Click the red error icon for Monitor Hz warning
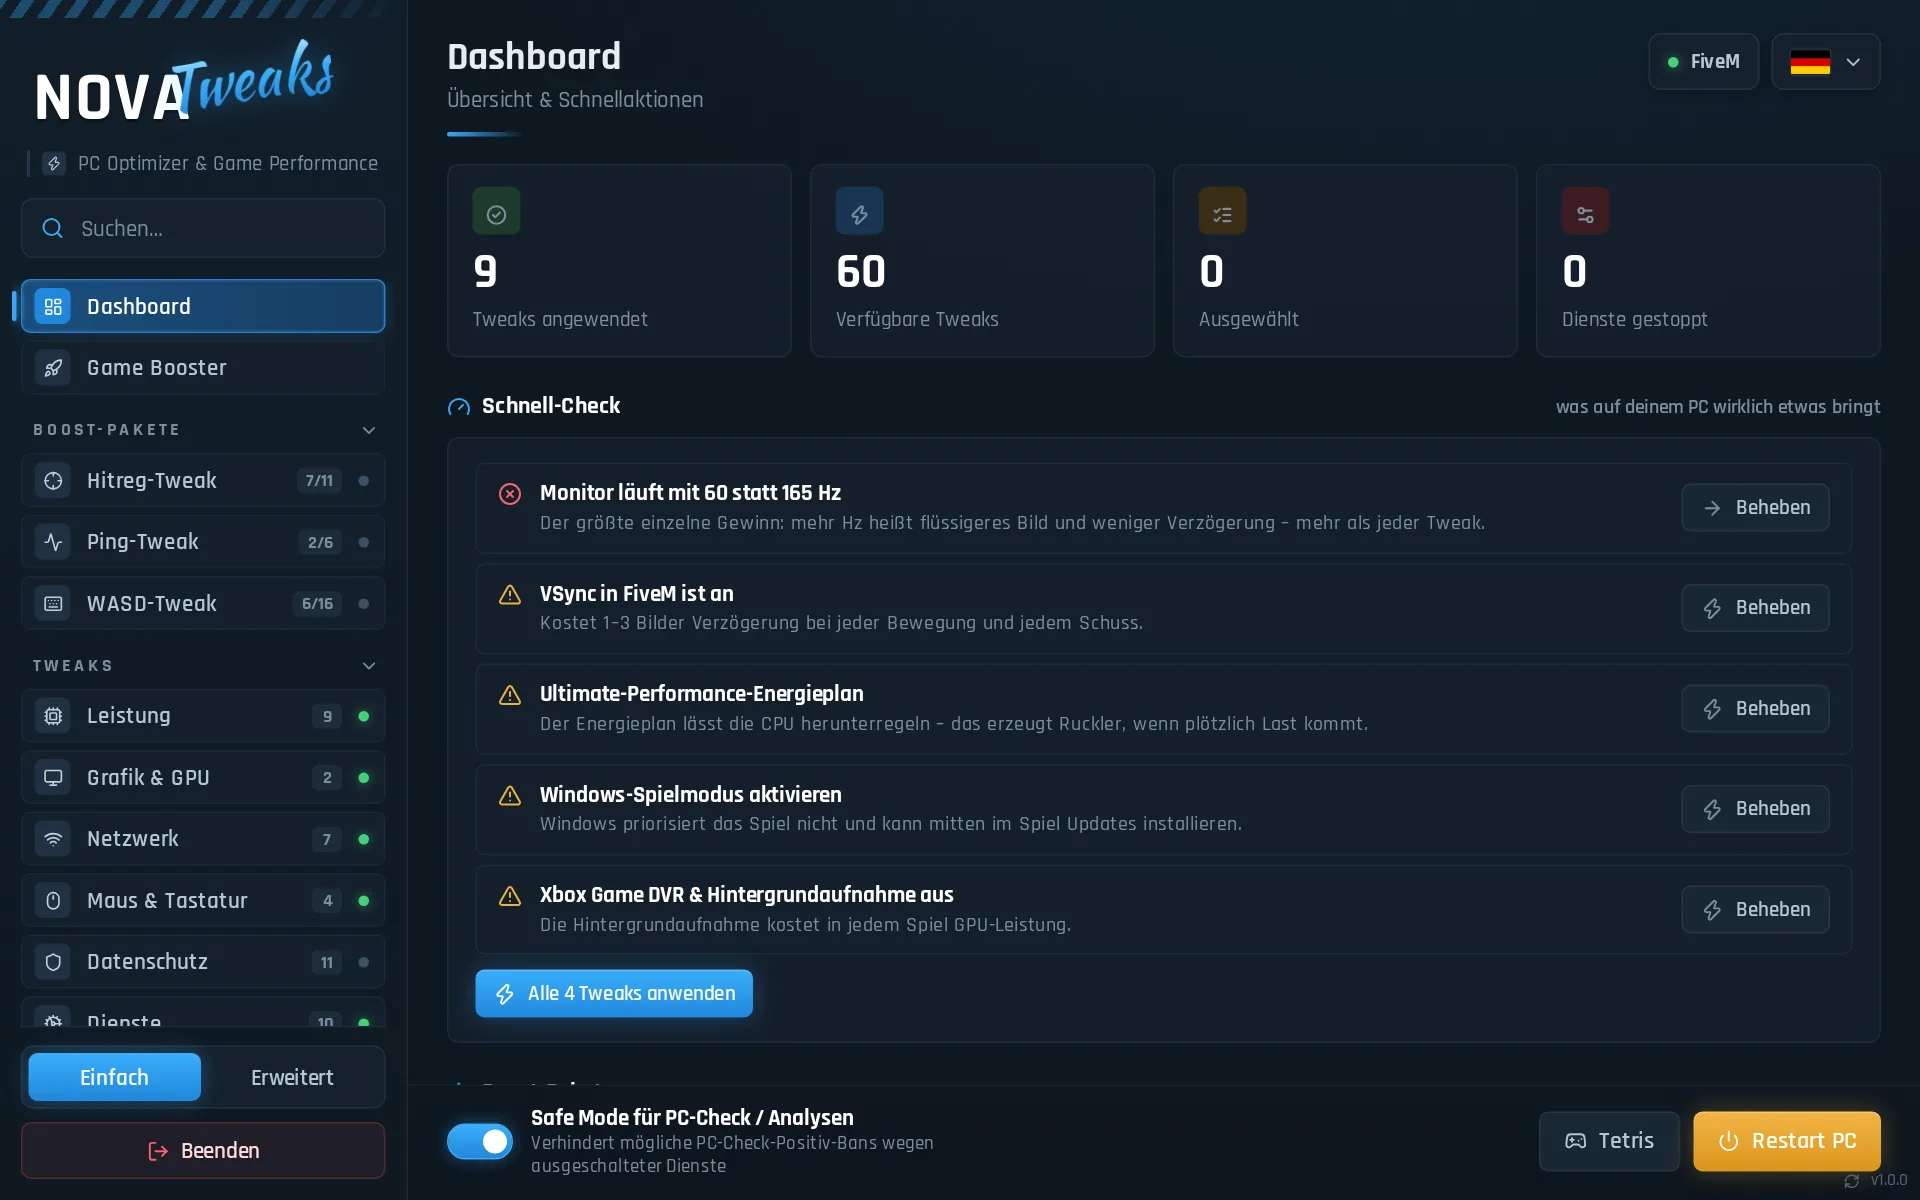The image size is (1920, 1200). [x=510, y=493]
